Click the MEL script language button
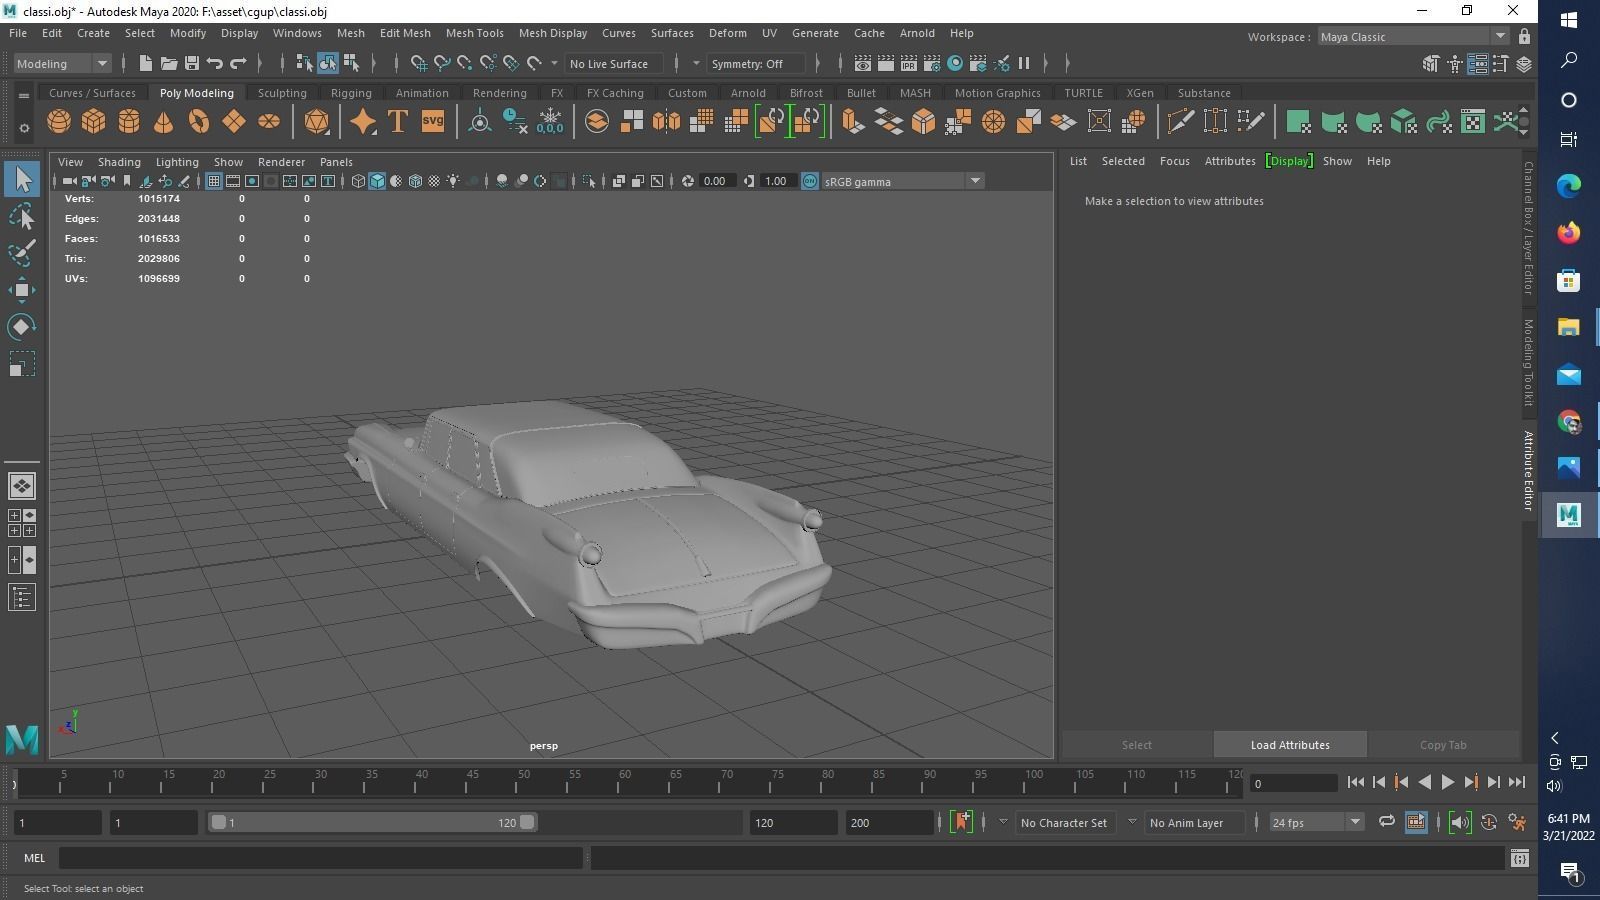Screen dimensions: 1600x900 click(x=34, y=857)
